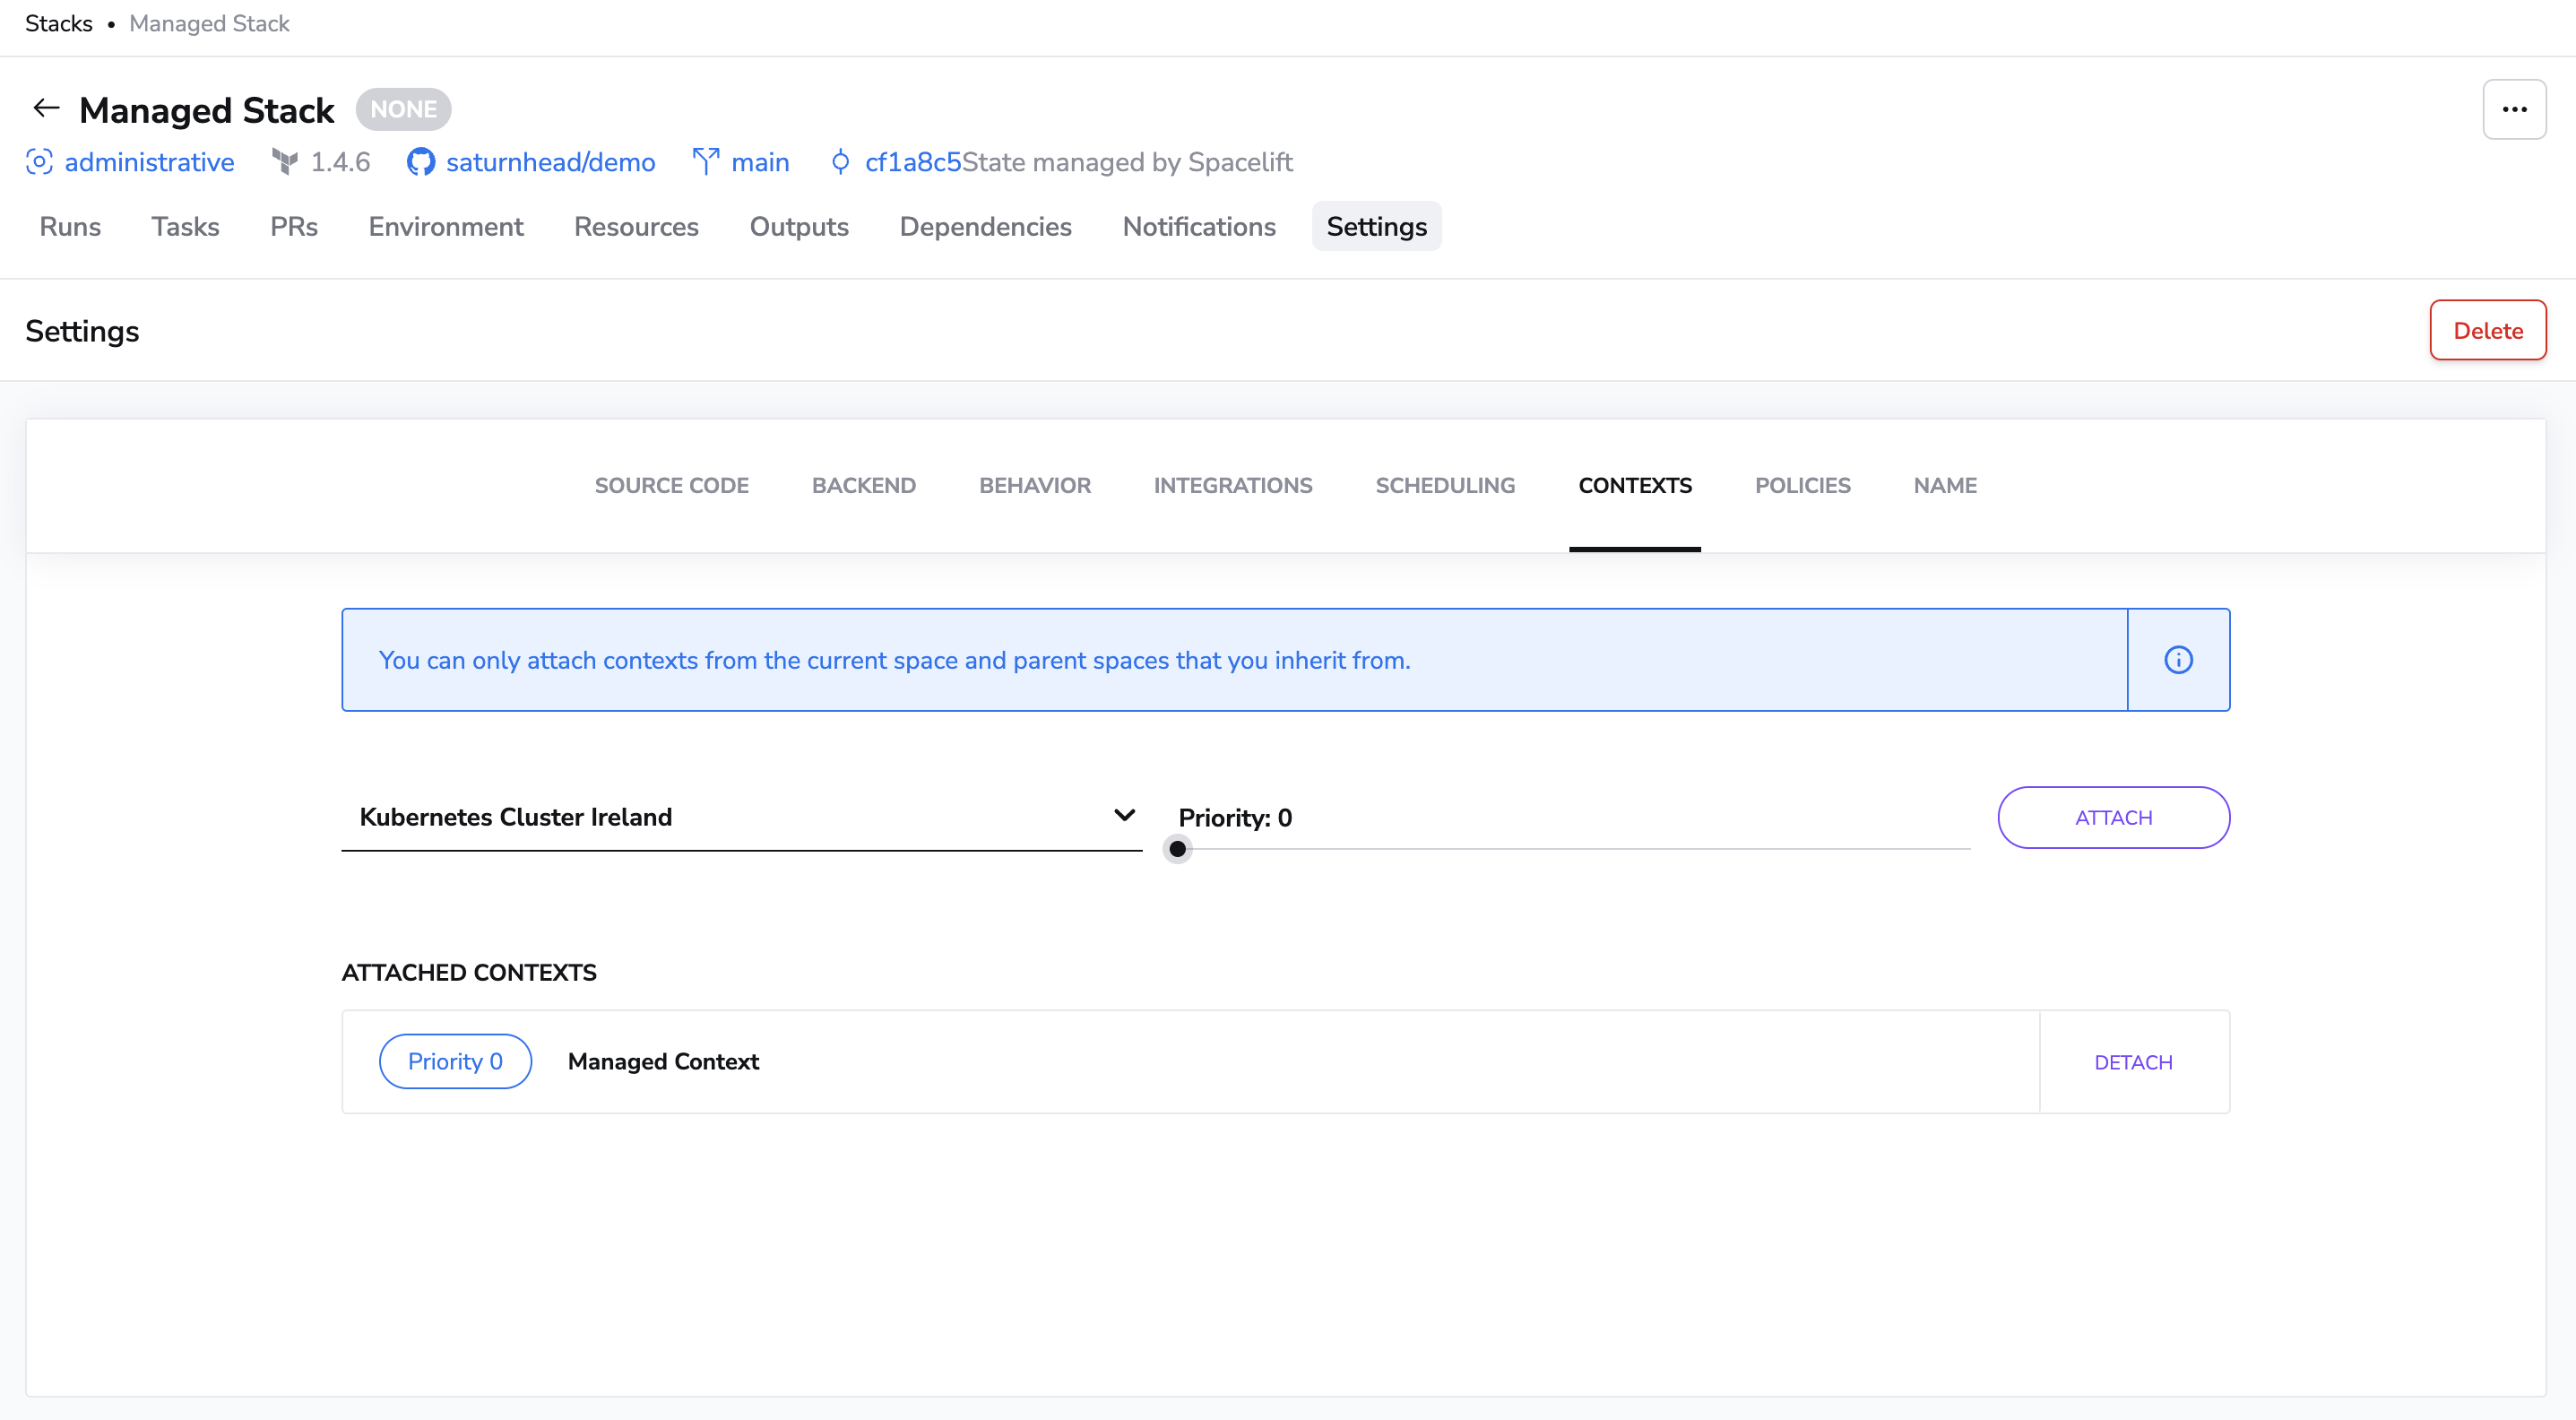The image size is (2576, 1420).
Task: Click the Stacks breadcrumb link
Action: 58,23
